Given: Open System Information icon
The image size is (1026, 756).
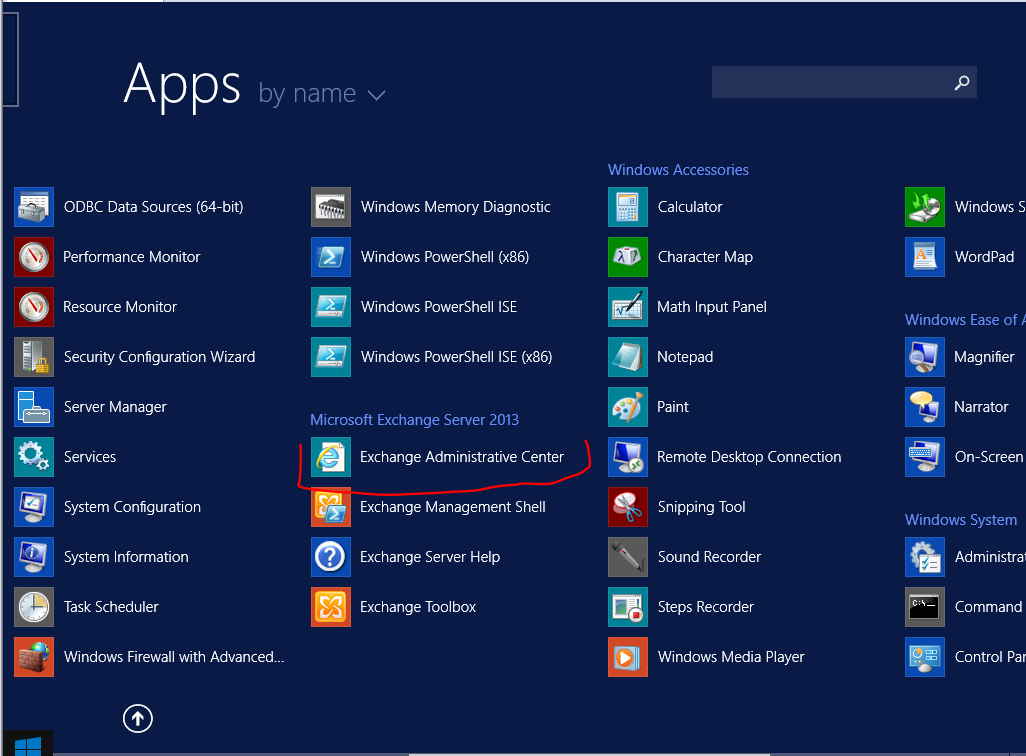Looking at the screenshot, I should 34,557.
